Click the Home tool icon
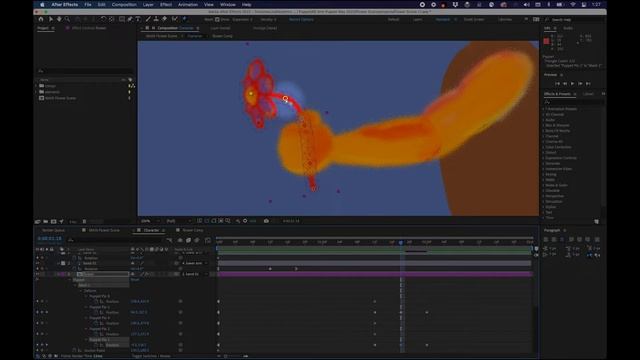Image resolution: width=640 pixels, height=360 pixels. coord(41,19)
